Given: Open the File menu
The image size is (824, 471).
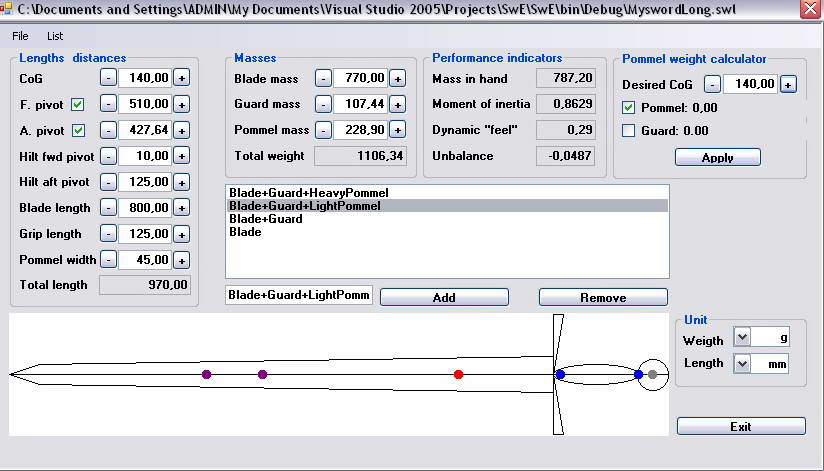Looking at the screenshot, I should click(20, 36).
